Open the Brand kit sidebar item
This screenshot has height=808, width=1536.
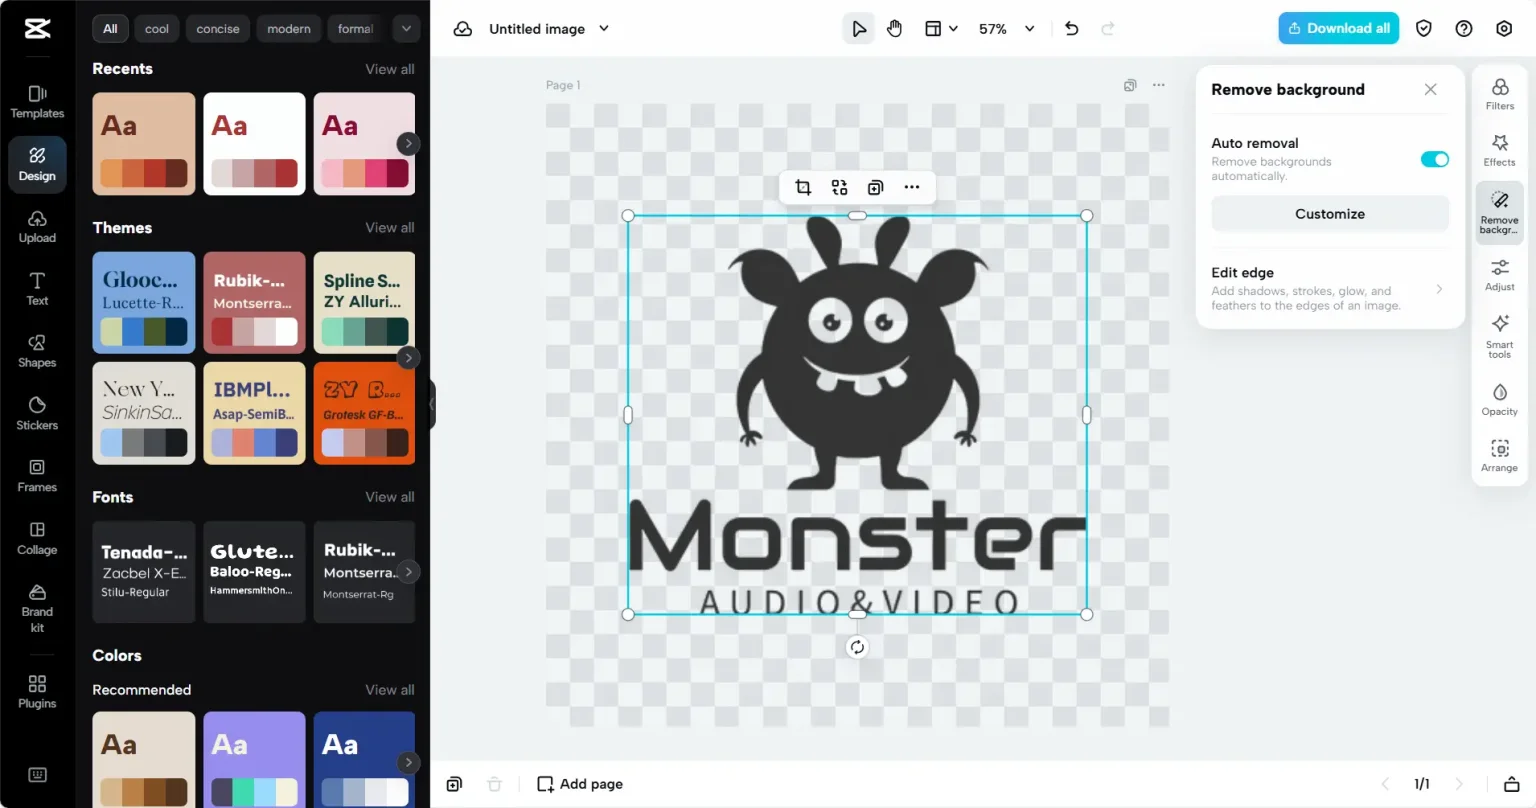[x=37, y=608]
